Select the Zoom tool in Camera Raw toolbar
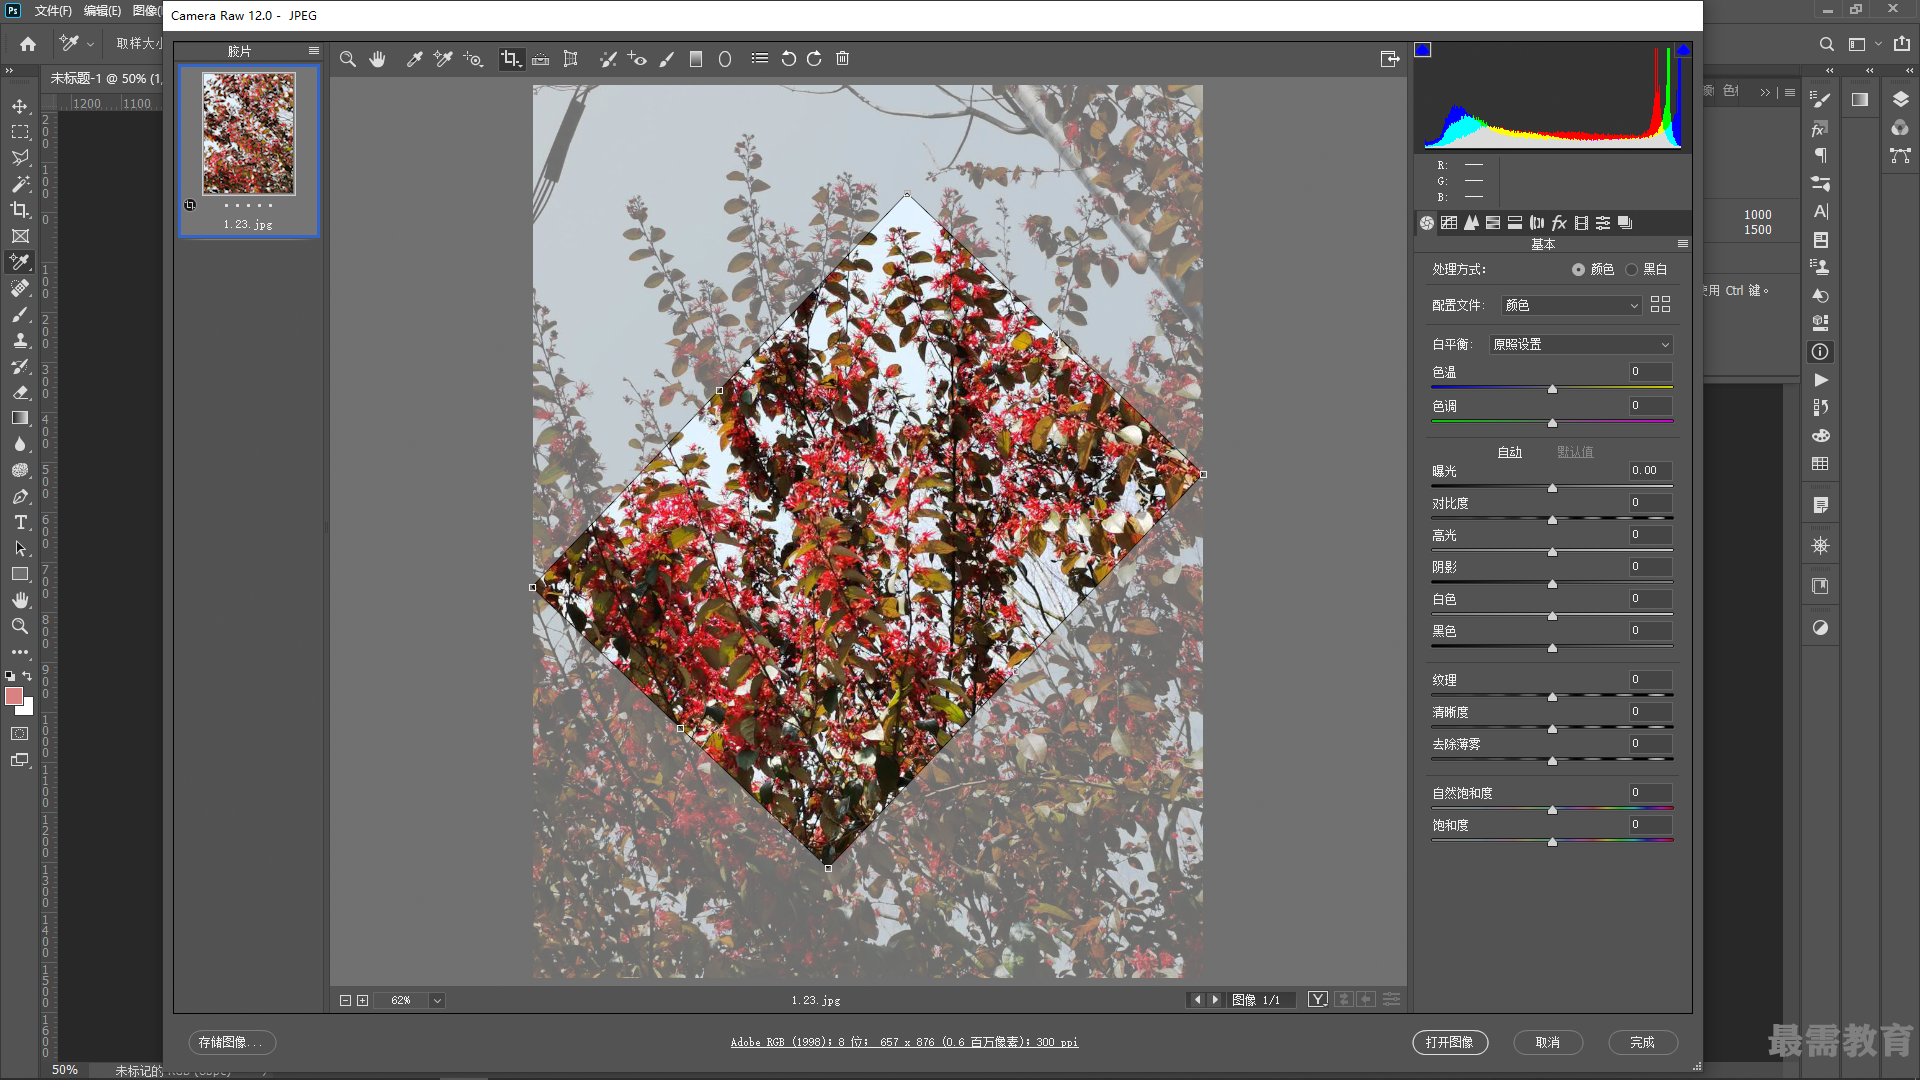Screen dimensions: 1920x1080 click(x=347, y=59)
